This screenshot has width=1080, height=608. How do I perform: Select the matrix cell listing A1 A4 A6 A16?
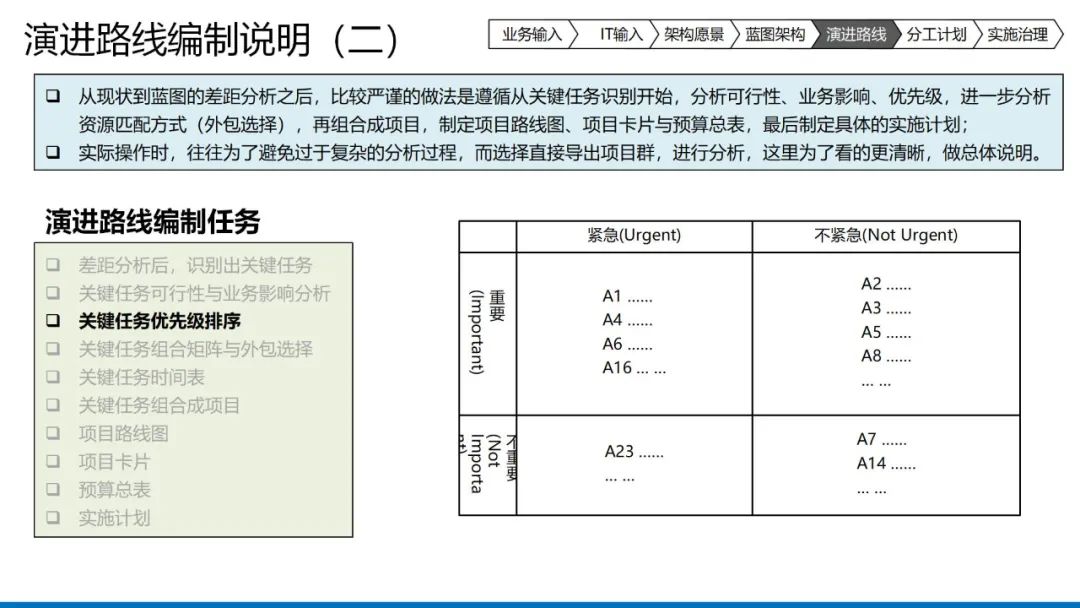[x=634, y=332]
